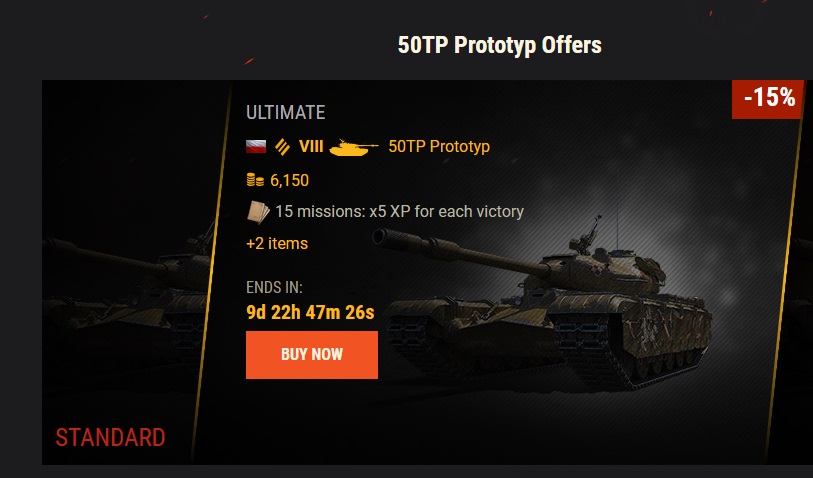Click the countdown timer 9d 22h
This screenshot has height=478, width=813.
[310, 312]
